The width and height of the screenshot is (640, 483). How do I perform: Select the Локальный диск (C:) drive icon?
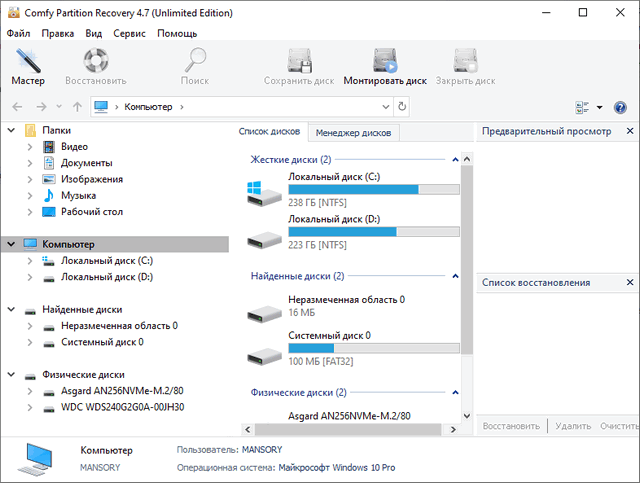[x=266, y=189]
